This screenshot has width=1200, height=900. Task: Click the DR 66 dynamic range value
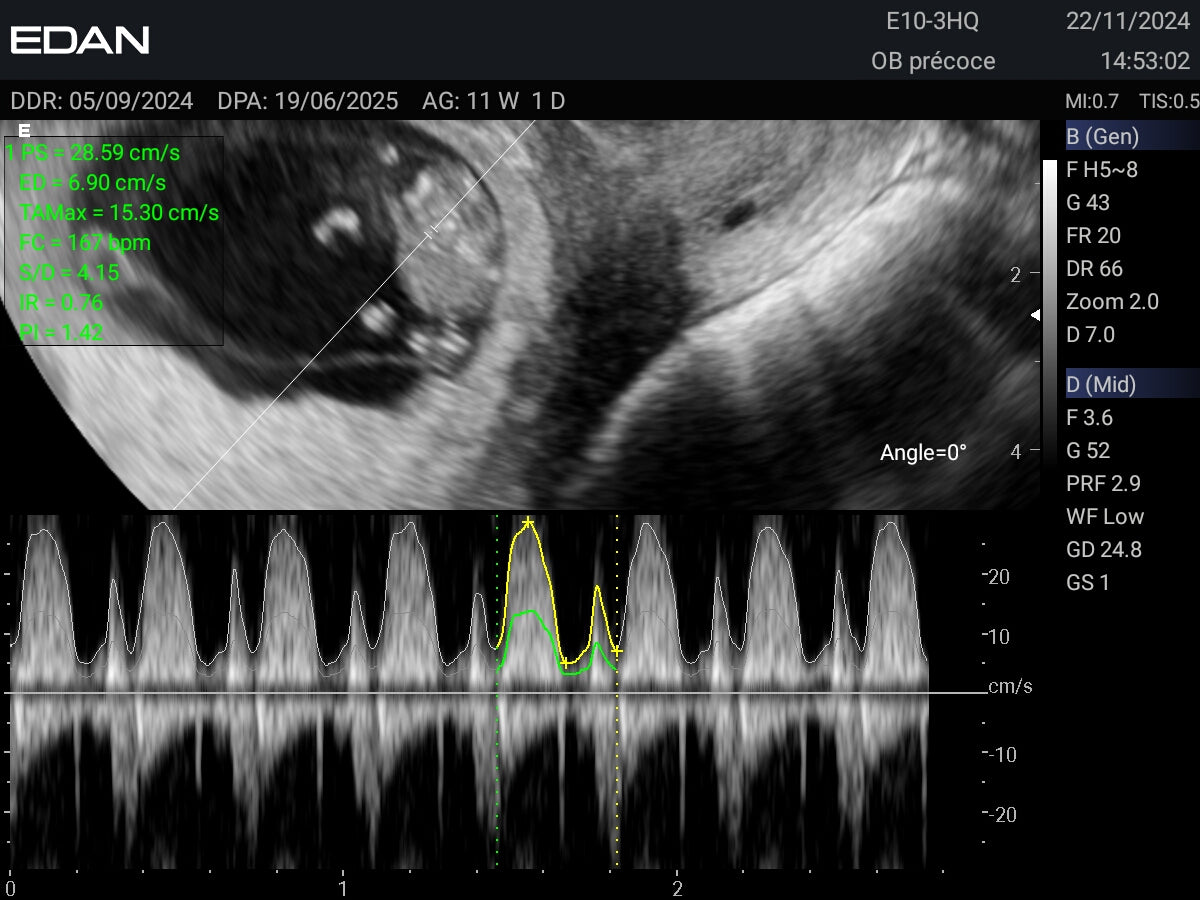[1094, 269]
